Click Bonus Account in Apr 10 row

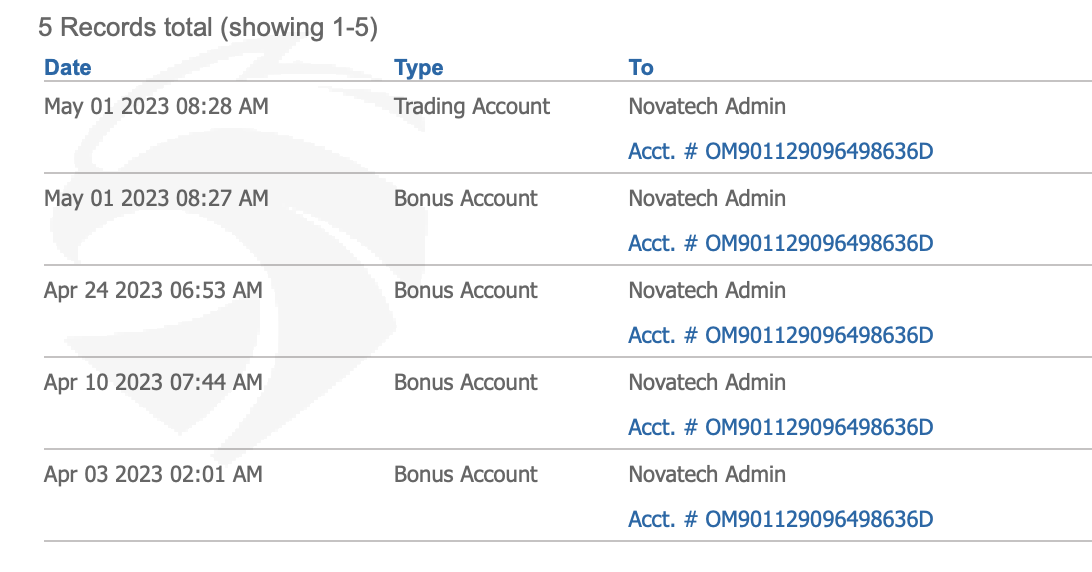[466, 382]
